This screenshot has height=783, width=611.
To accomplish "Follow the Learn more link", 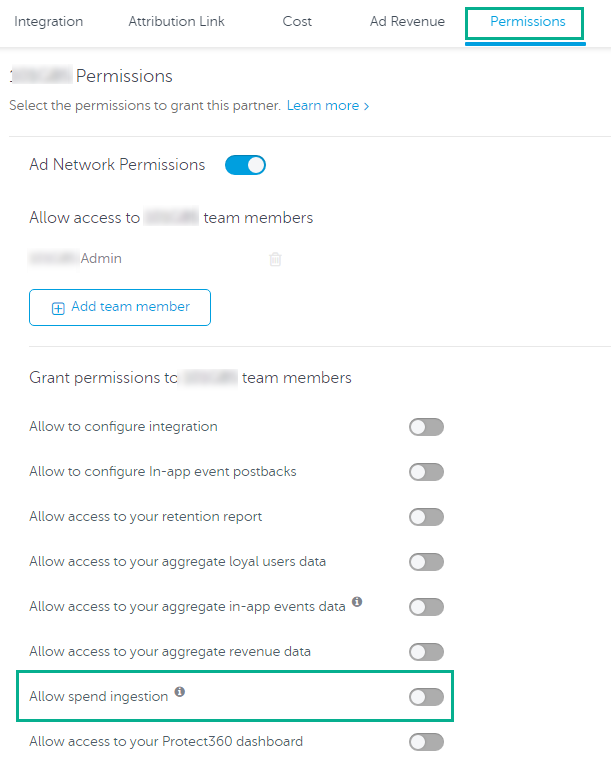I will [328, 106].
